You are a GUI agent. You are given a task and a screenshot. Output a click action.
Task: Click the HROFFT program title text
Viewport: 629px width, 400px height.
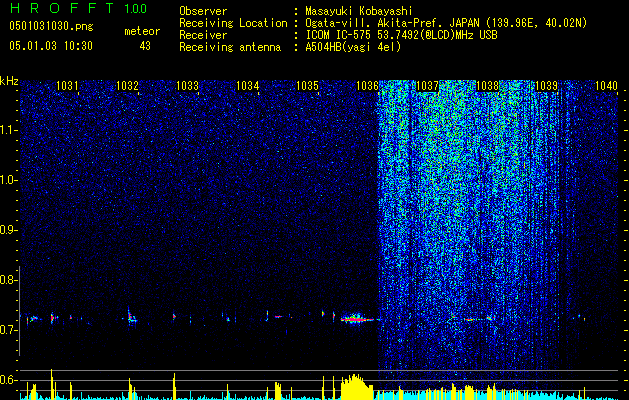click(64, 8)
